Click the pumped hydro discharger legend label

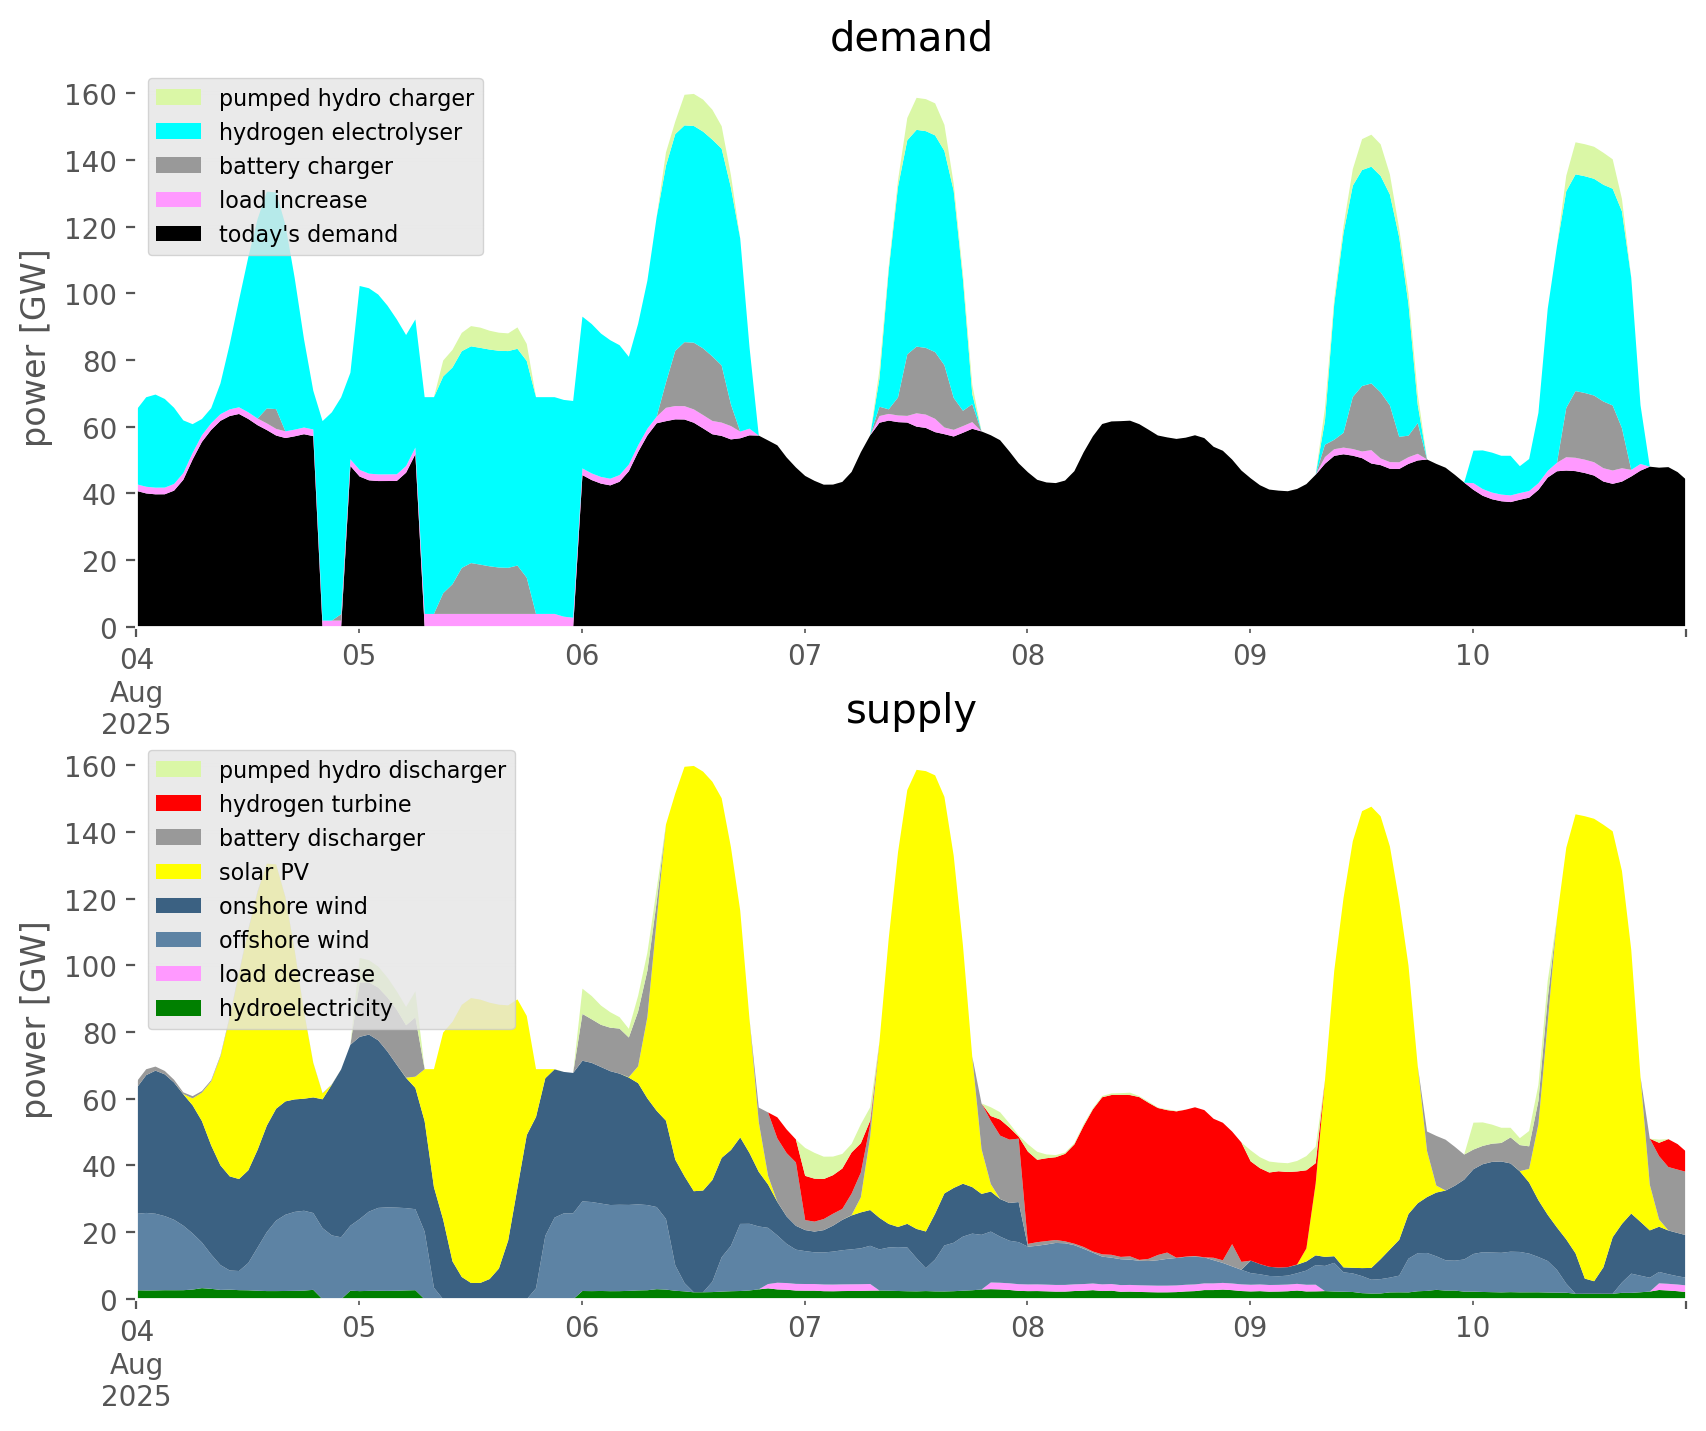[362, 770]
